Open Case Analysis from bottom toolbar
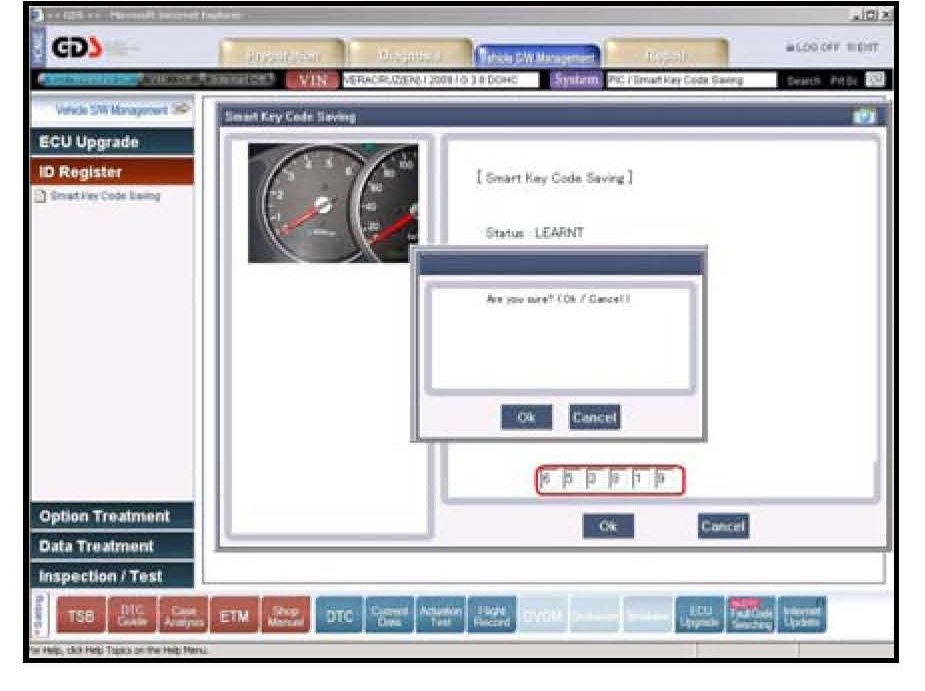Screen dimensions: 925x691 point(183,617)
